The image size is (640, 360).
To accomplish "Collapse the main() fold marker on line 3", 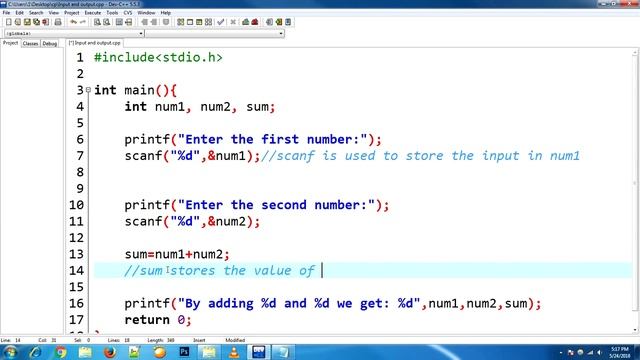I will point(88,90).
